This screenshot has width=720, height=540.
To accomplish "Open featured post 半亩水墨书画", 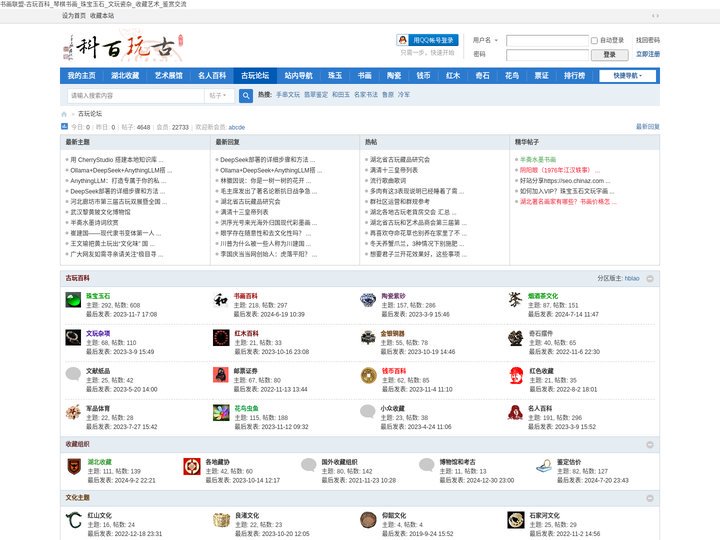I will point(538,160).
